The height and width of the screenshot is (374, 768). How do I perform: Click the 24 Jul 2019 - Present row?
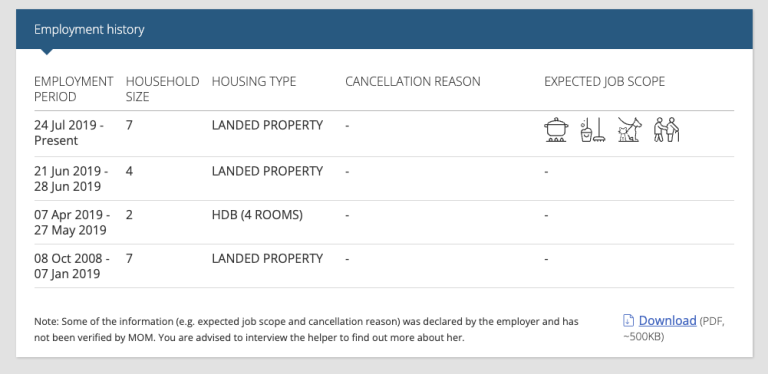coord(384,134)
